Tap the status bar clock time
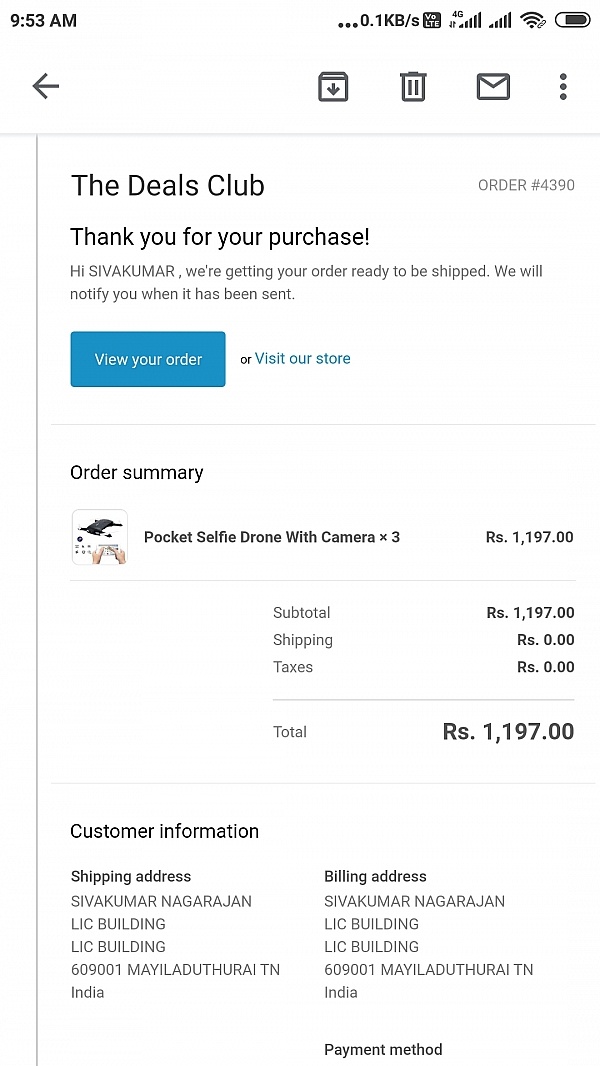This screenshot has width=600, height=1066. pyautogui.click(x=43, y=20)
